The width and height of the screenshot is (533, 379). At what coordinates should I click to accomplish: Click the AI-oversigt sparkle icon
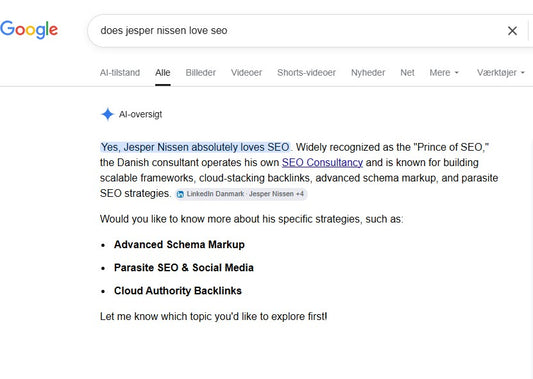107,114
